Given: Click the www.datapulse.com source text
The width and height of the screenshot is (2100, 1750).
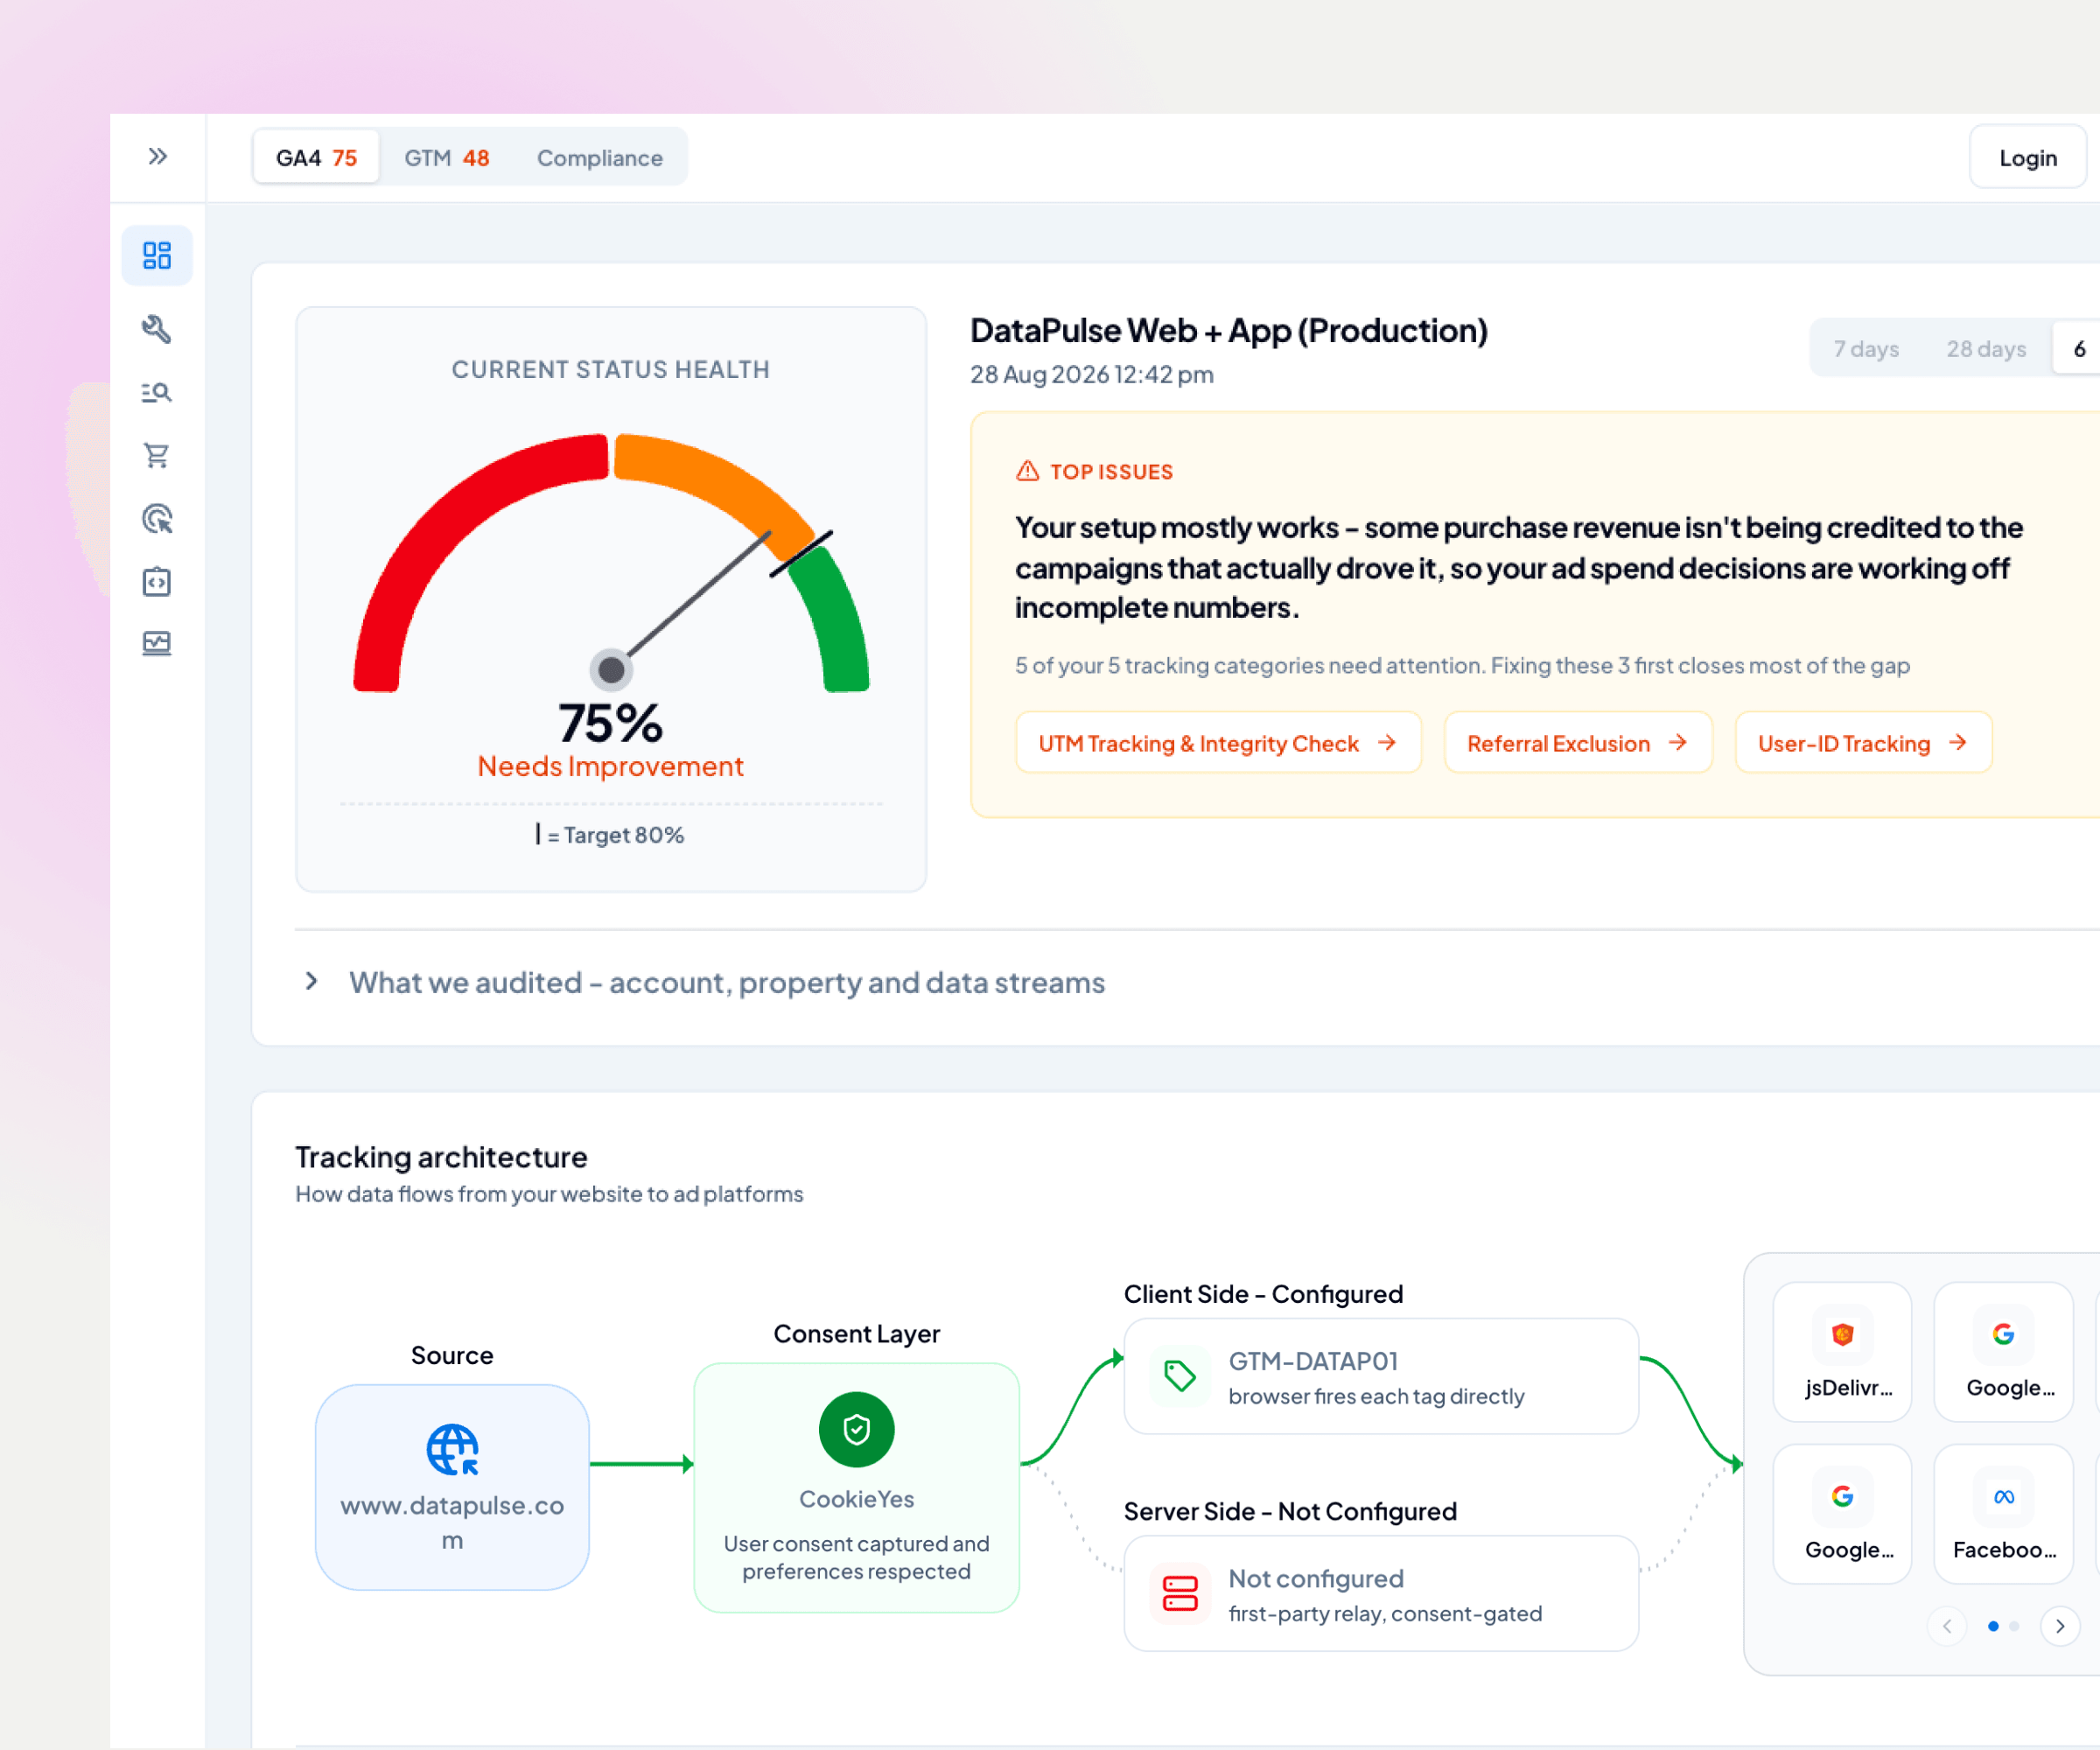Looking at the screenshot, I should tap(452, 1523).
